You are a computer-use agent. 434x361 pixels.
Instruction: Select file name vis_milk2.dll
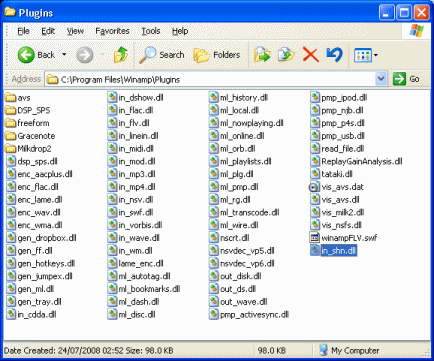tap(343, 212)
